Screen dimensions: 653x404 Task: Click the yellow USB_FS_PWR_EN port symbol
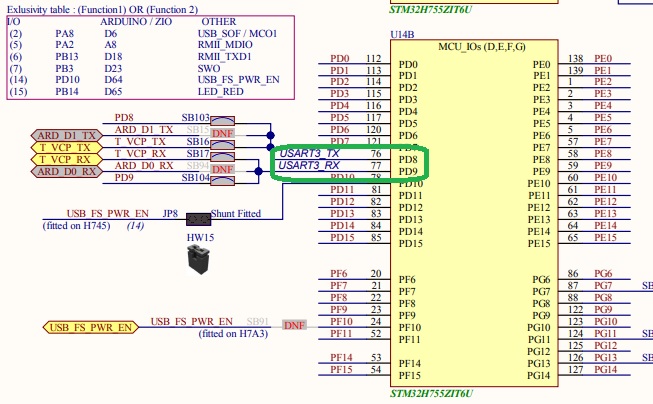tap(91, 327)
